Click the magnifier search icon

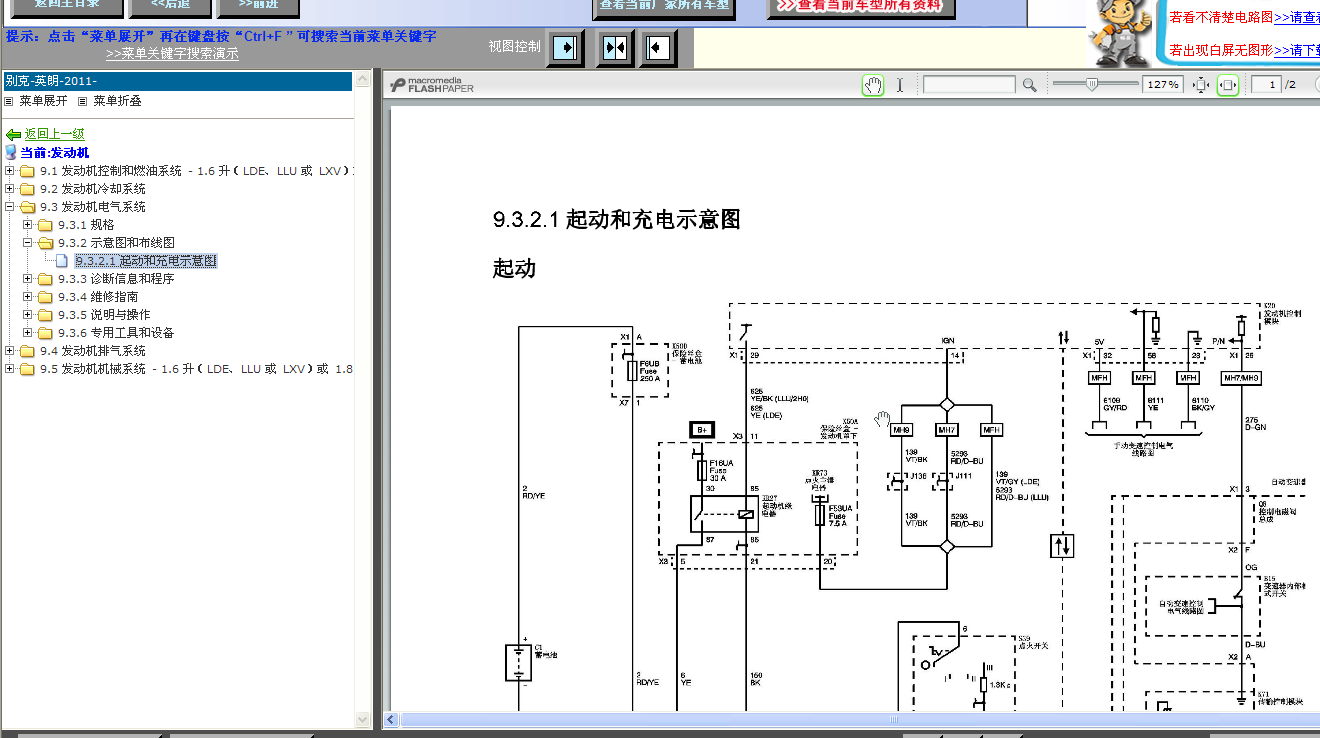(1029, 85)
